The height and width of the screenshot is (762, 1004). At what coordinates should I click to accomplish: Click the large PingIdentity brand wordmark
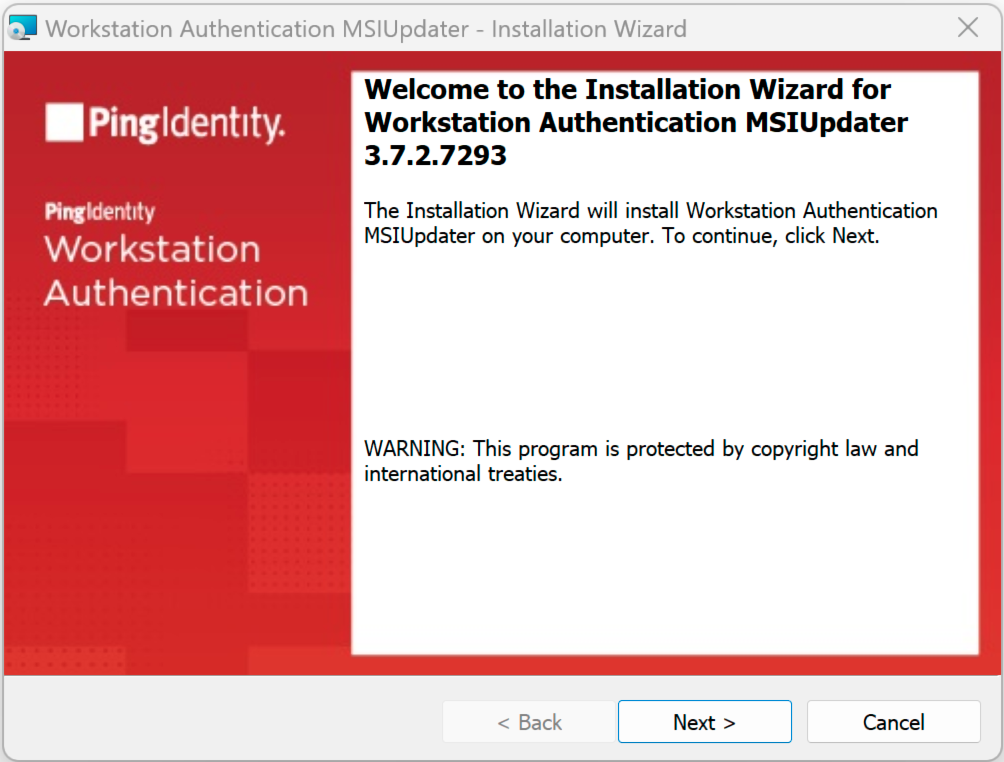click(x=186, y=124)
